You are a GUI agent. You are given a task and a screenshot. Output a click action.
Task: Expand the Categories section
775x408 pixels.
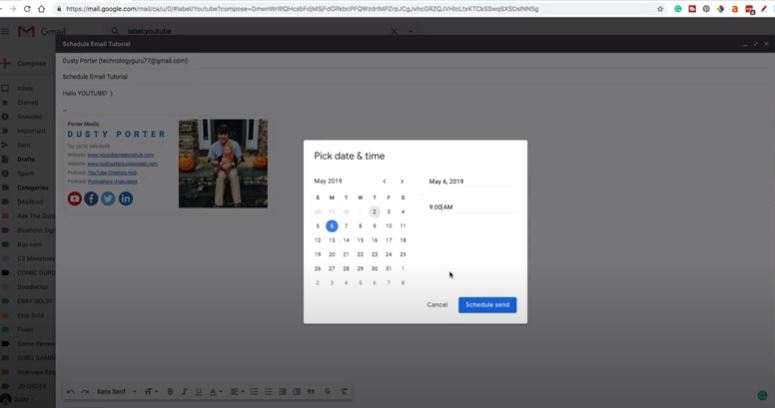pos(33,188)
